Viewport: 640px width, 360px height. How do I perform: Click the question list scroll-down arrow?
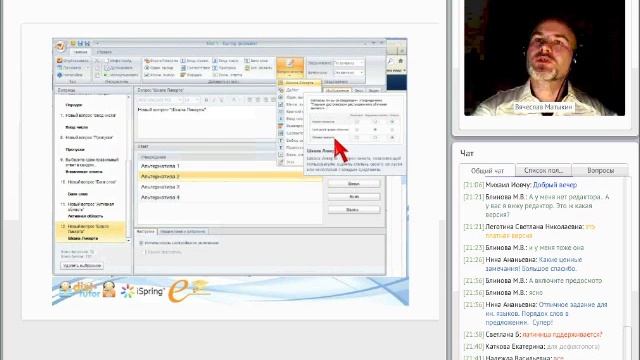[129, 241]
